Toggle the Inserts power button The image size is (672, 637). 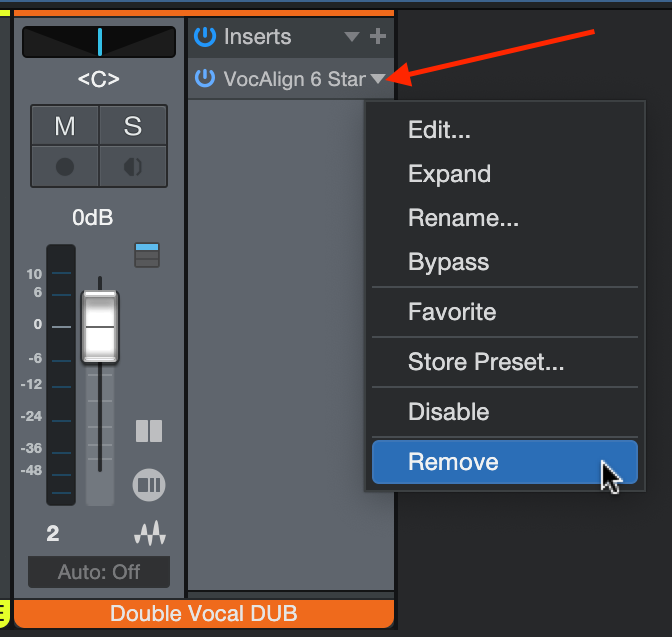click(x=205, y=37)
